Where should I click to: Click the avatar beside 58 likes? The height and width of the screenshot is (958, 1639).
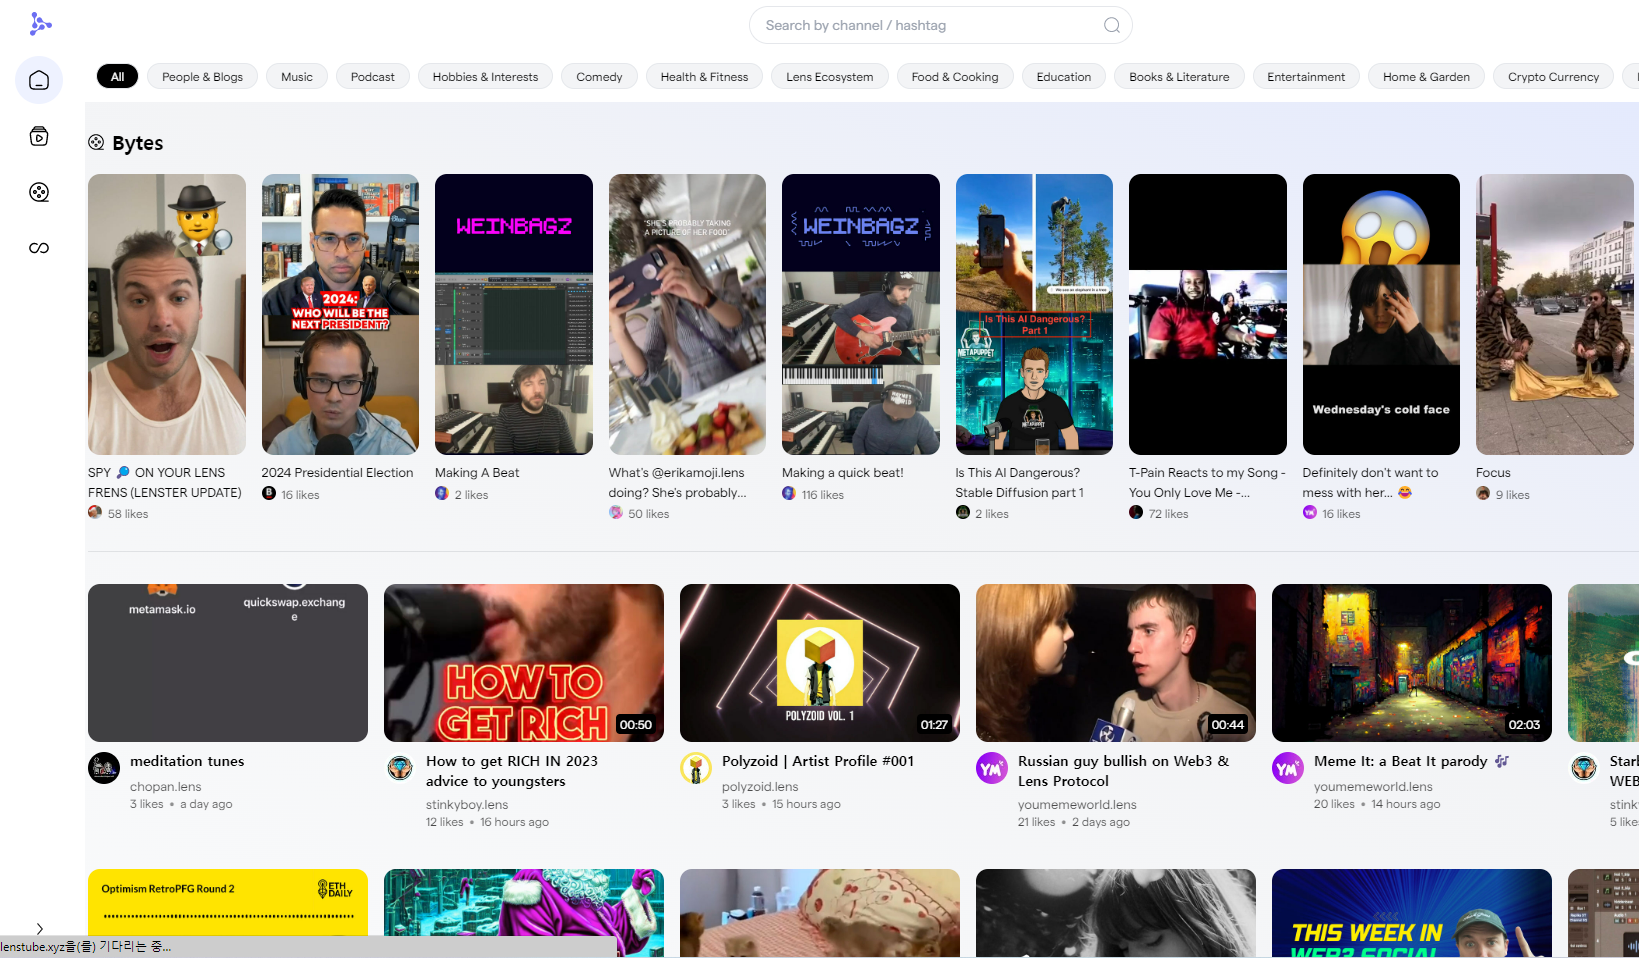(x=95, y=512)
